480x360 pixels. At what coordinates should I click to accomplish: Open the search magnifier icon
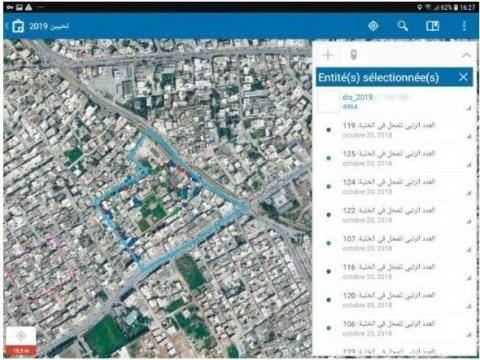[403, 26]
